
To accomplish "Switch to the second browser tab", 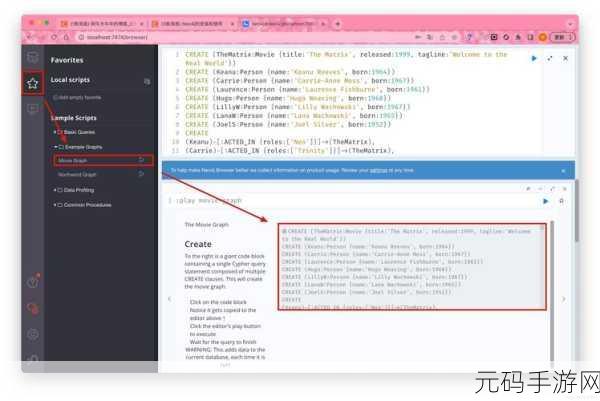I will 192,24.
